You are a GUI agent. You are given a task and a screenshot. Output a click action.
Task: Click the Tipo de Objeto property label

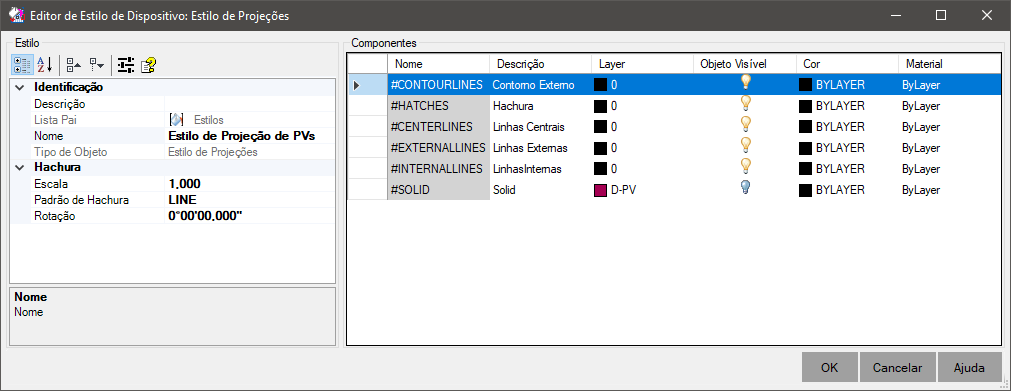pos(70,152)
